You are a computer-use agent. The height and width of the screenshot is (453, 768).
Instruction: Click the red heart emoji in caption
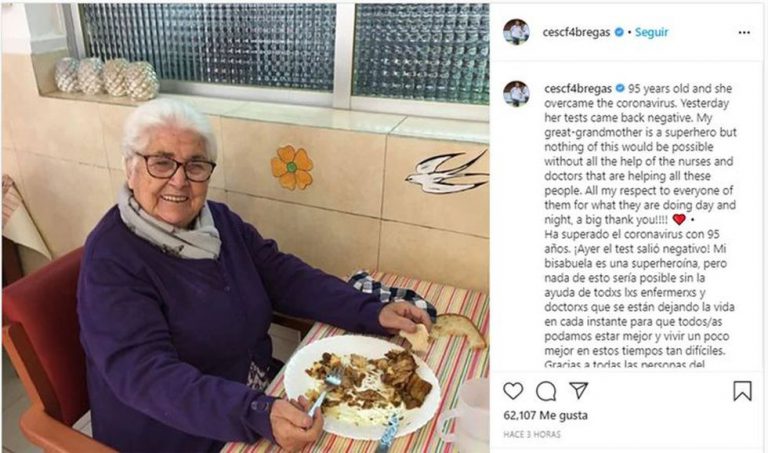click(x=679, y=219)
